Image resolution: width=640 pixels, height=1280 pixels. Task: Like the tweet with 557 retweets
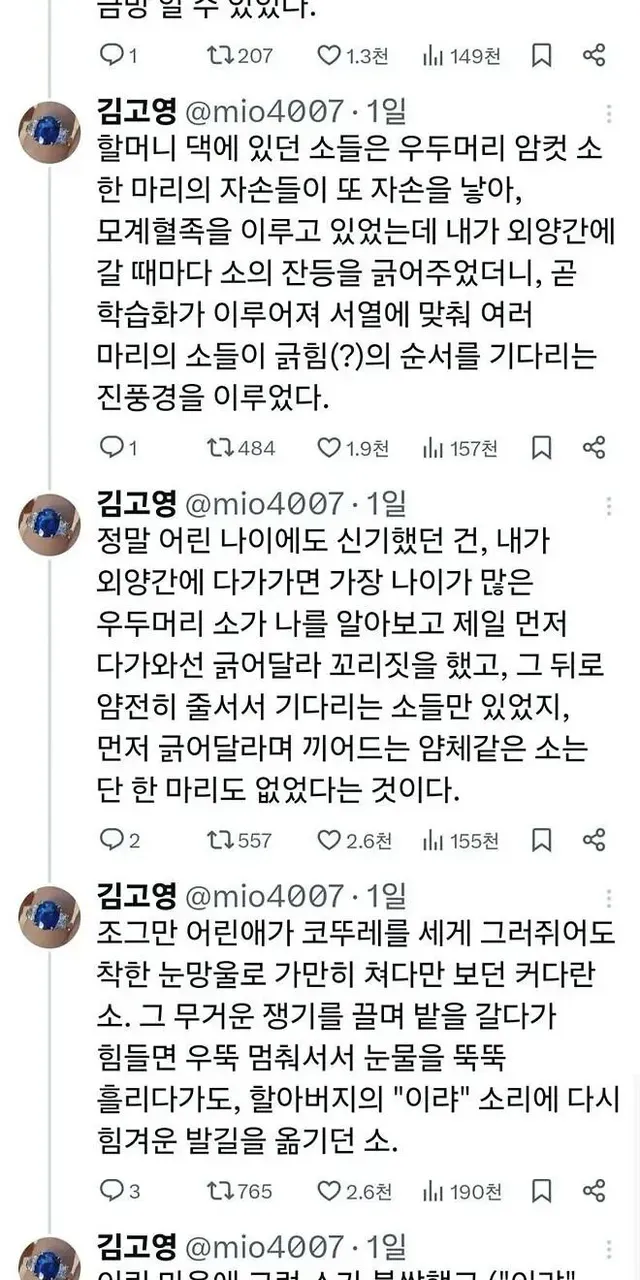click(x=329, y=840)
